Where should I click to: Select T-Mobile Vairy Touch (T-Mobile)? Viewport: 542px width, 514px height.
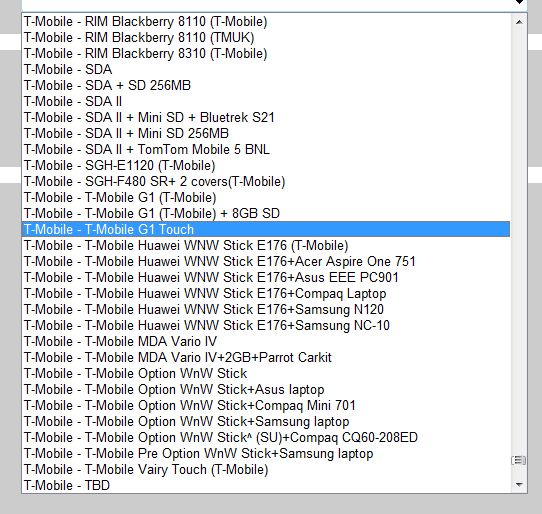coord(265,469)
